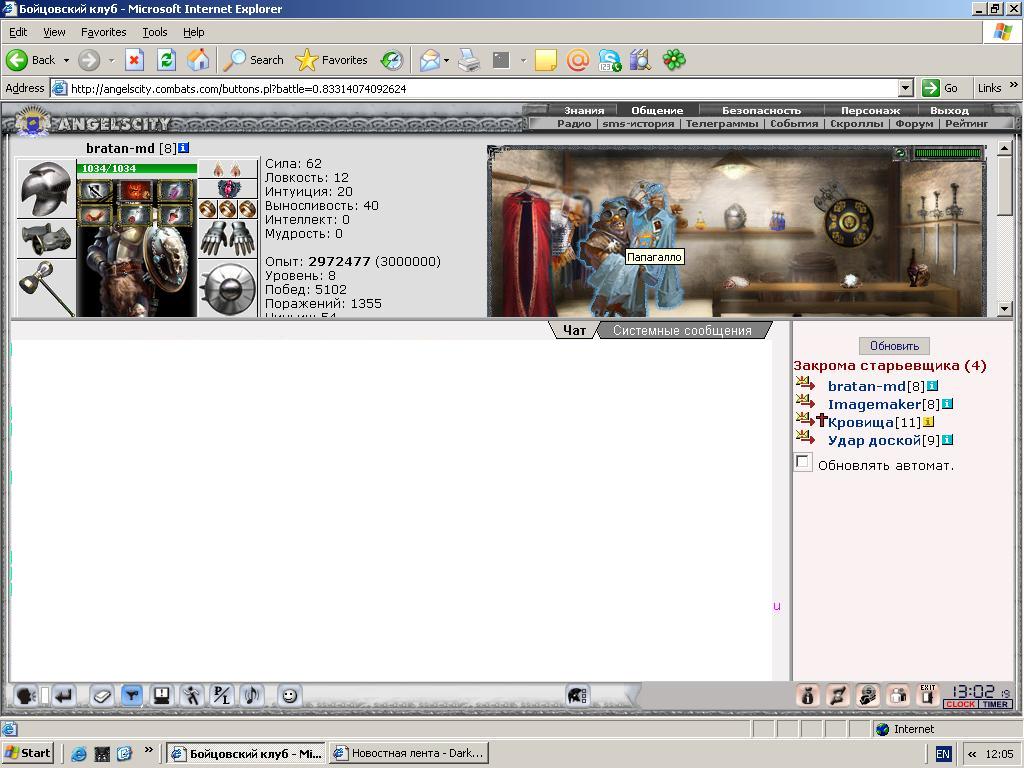Click the eraser clear-chat icon
1024x768 pixels.
(x=101, y=696)
